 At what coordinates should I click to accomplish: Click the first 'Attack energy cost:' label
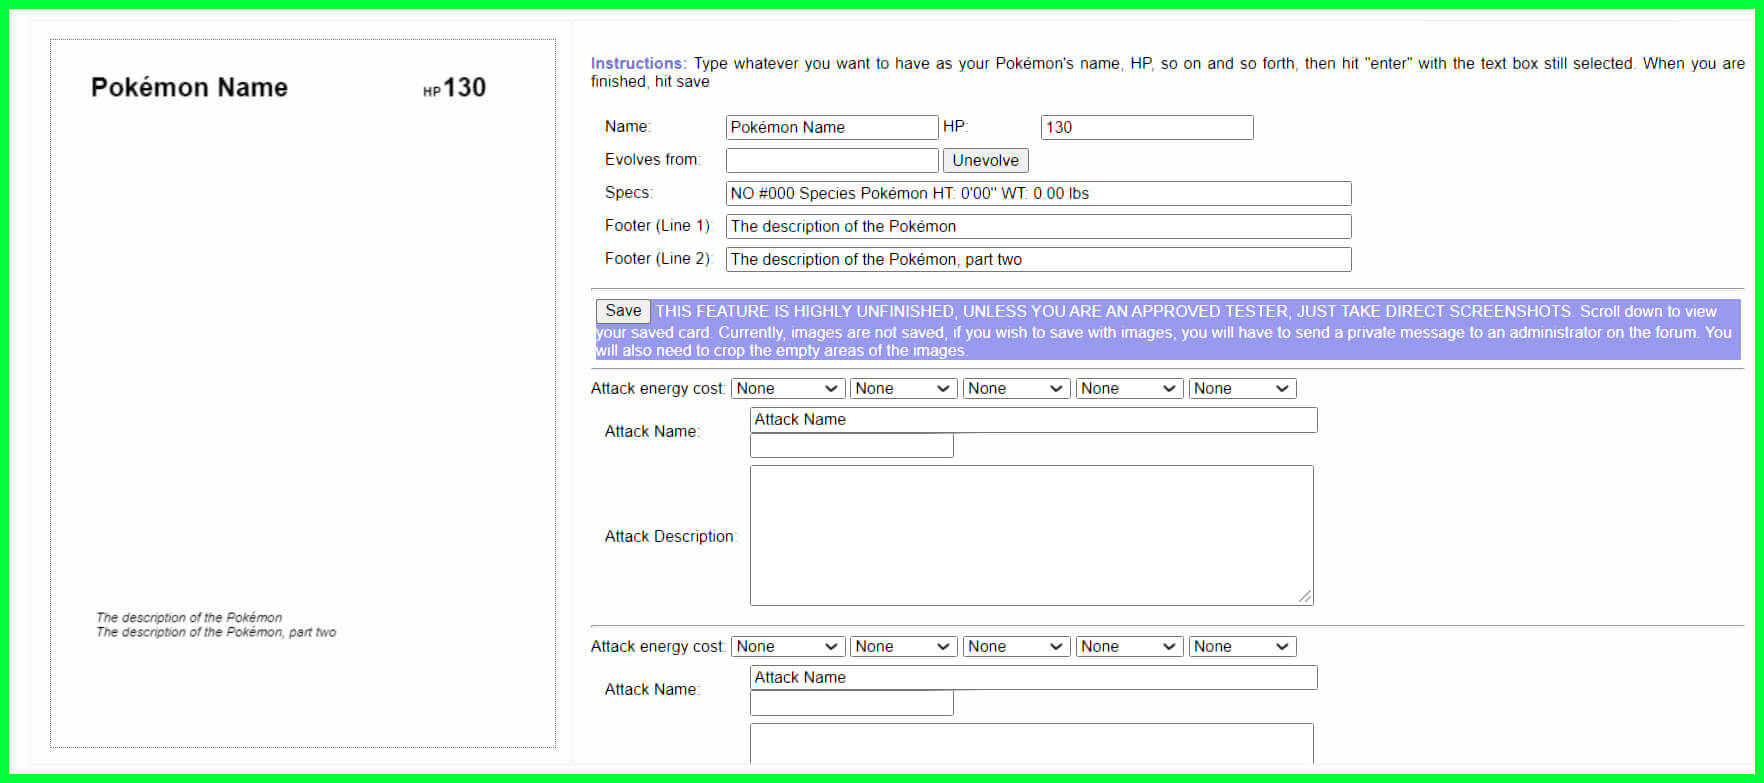click(x=658, y=388)
